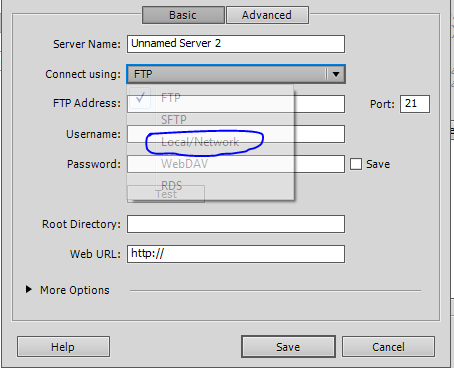Choose RDS in the connection list

point(210,185)
